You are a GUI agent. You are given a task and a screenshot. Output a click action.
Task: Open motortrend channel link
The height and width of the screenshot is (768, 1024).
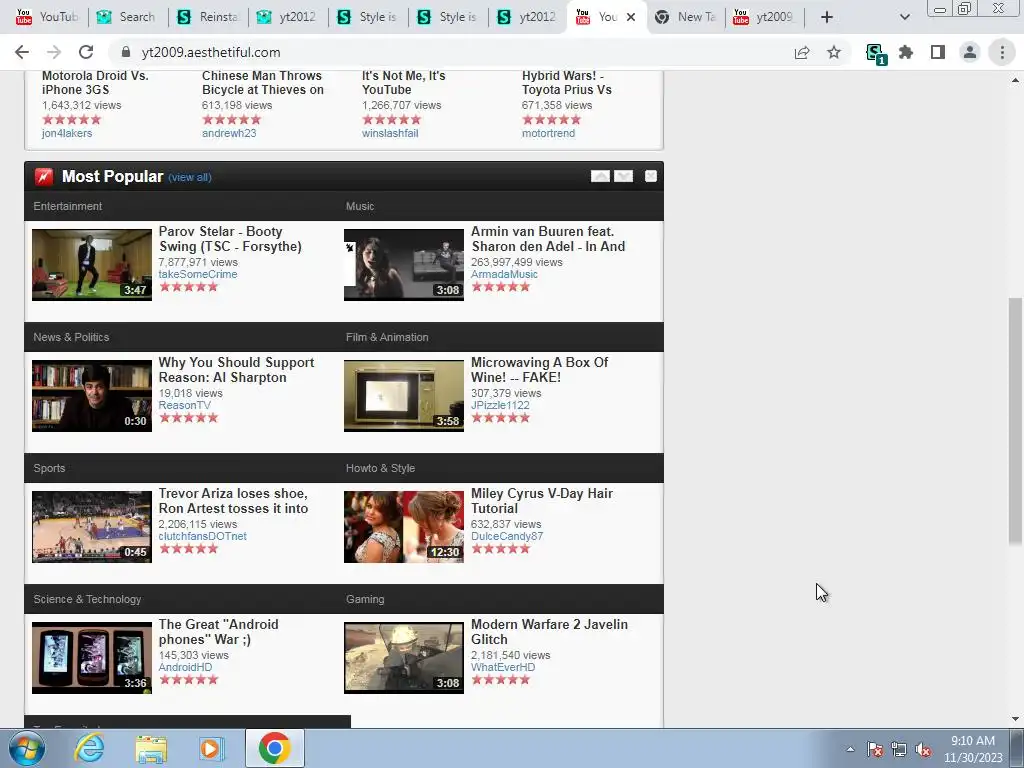(x=548, y=133)
